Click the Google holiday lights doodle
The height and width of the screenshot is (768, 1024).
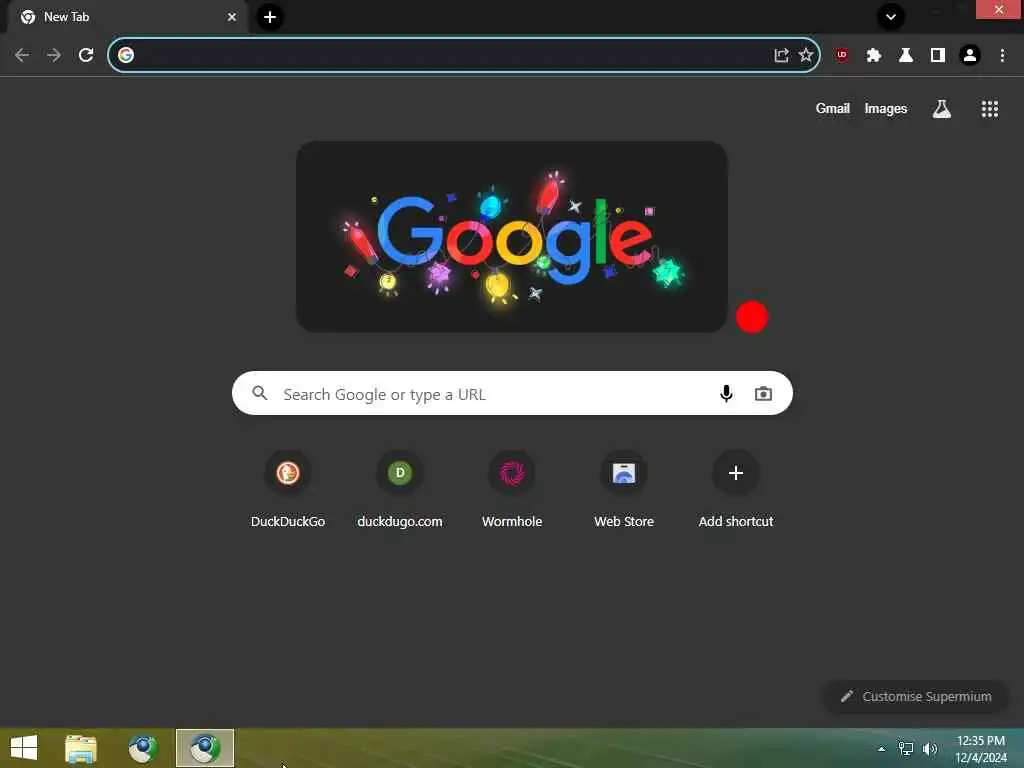tap(511, 236)
